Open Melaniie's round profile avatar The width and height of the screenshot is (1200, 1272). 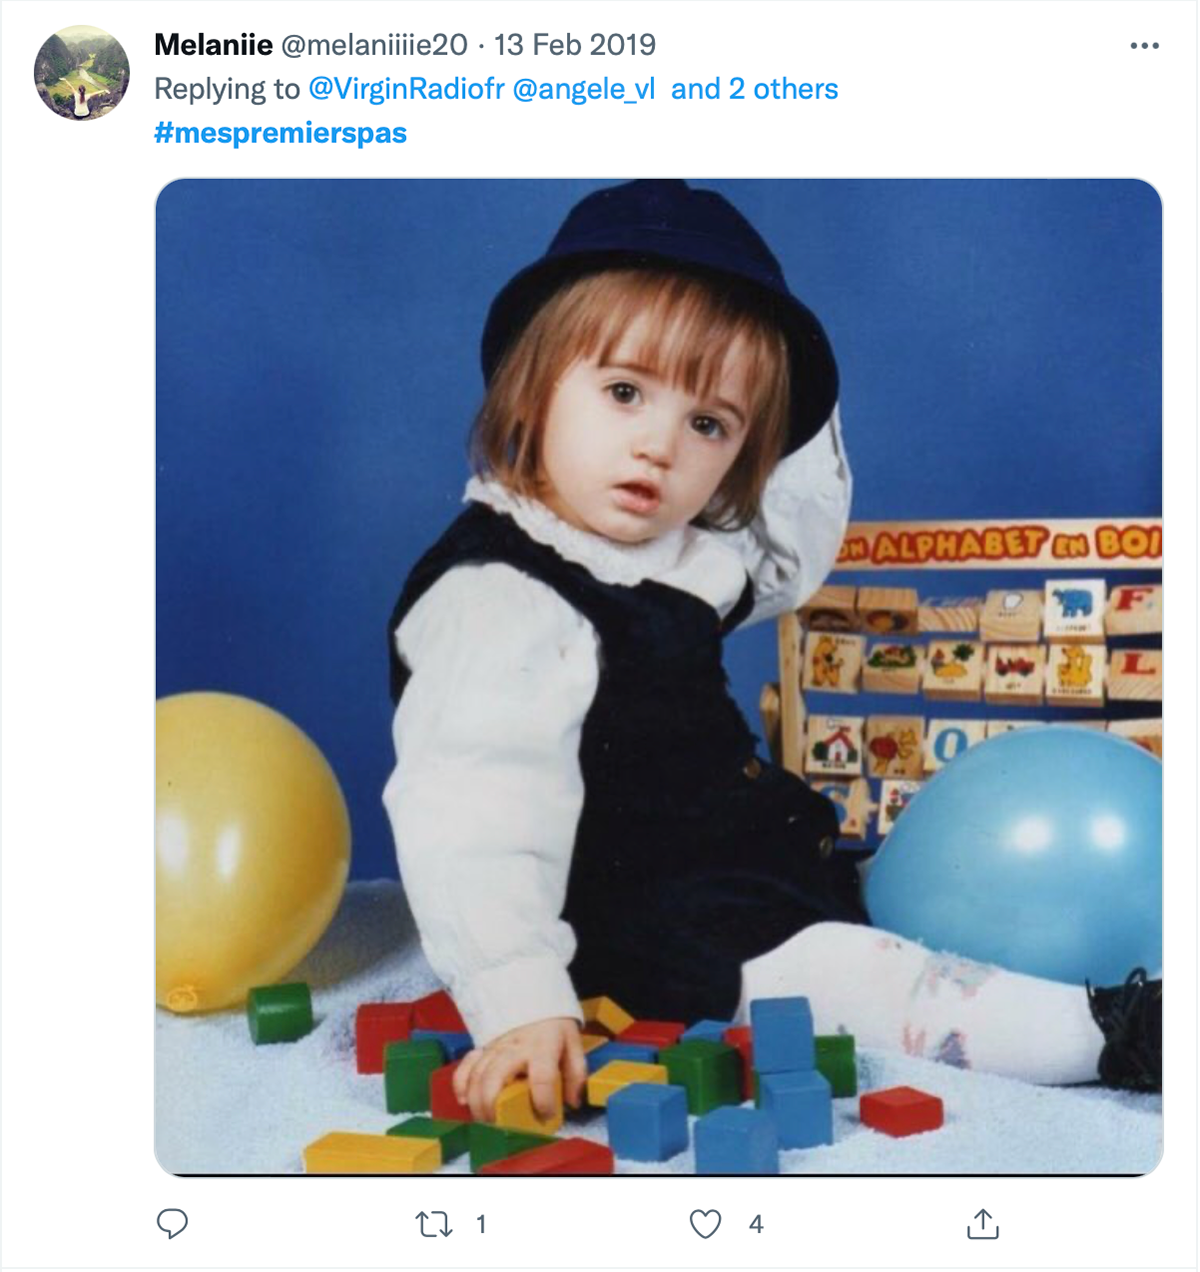click(82, 73)
